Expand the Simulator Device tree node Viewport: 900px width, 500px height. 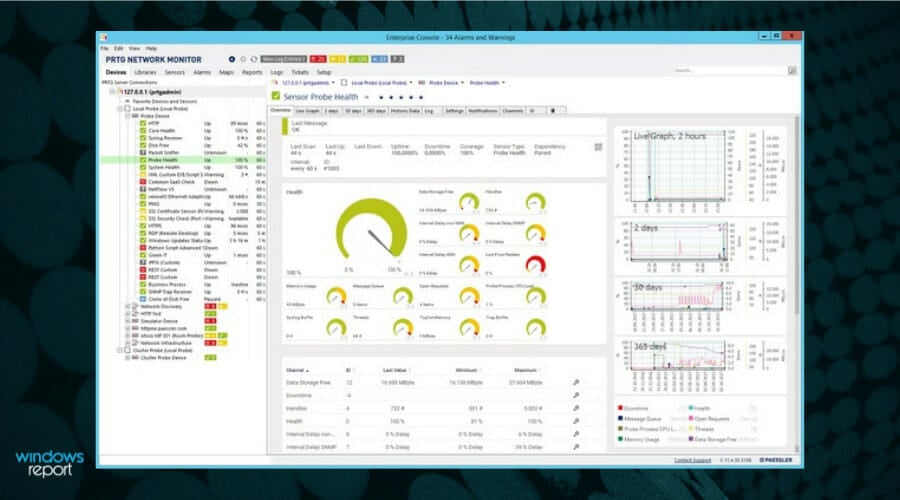[x=127, y=321]
